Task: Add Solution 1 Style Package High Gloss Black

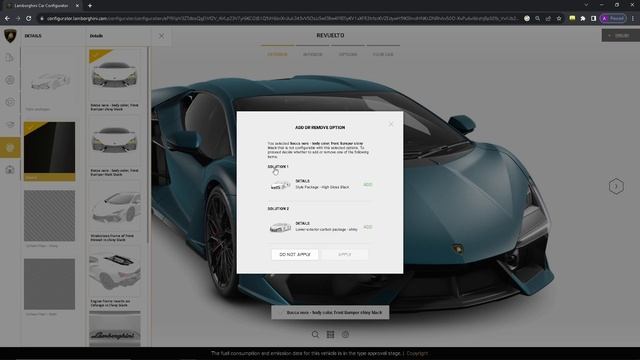Action: coord(368,184)
